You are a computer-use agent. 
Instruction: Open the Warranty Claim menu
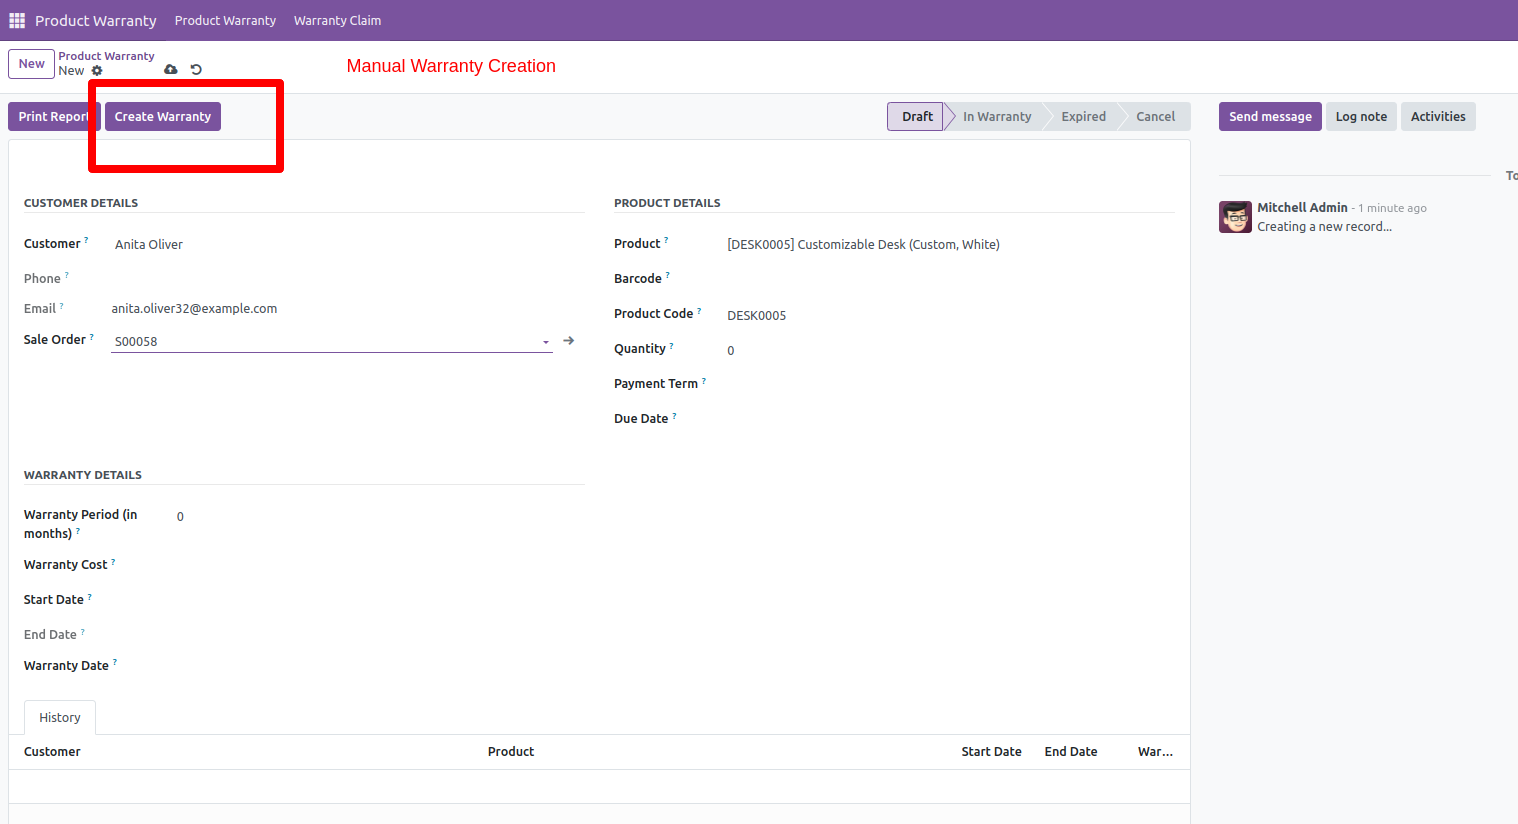(337, 20)
